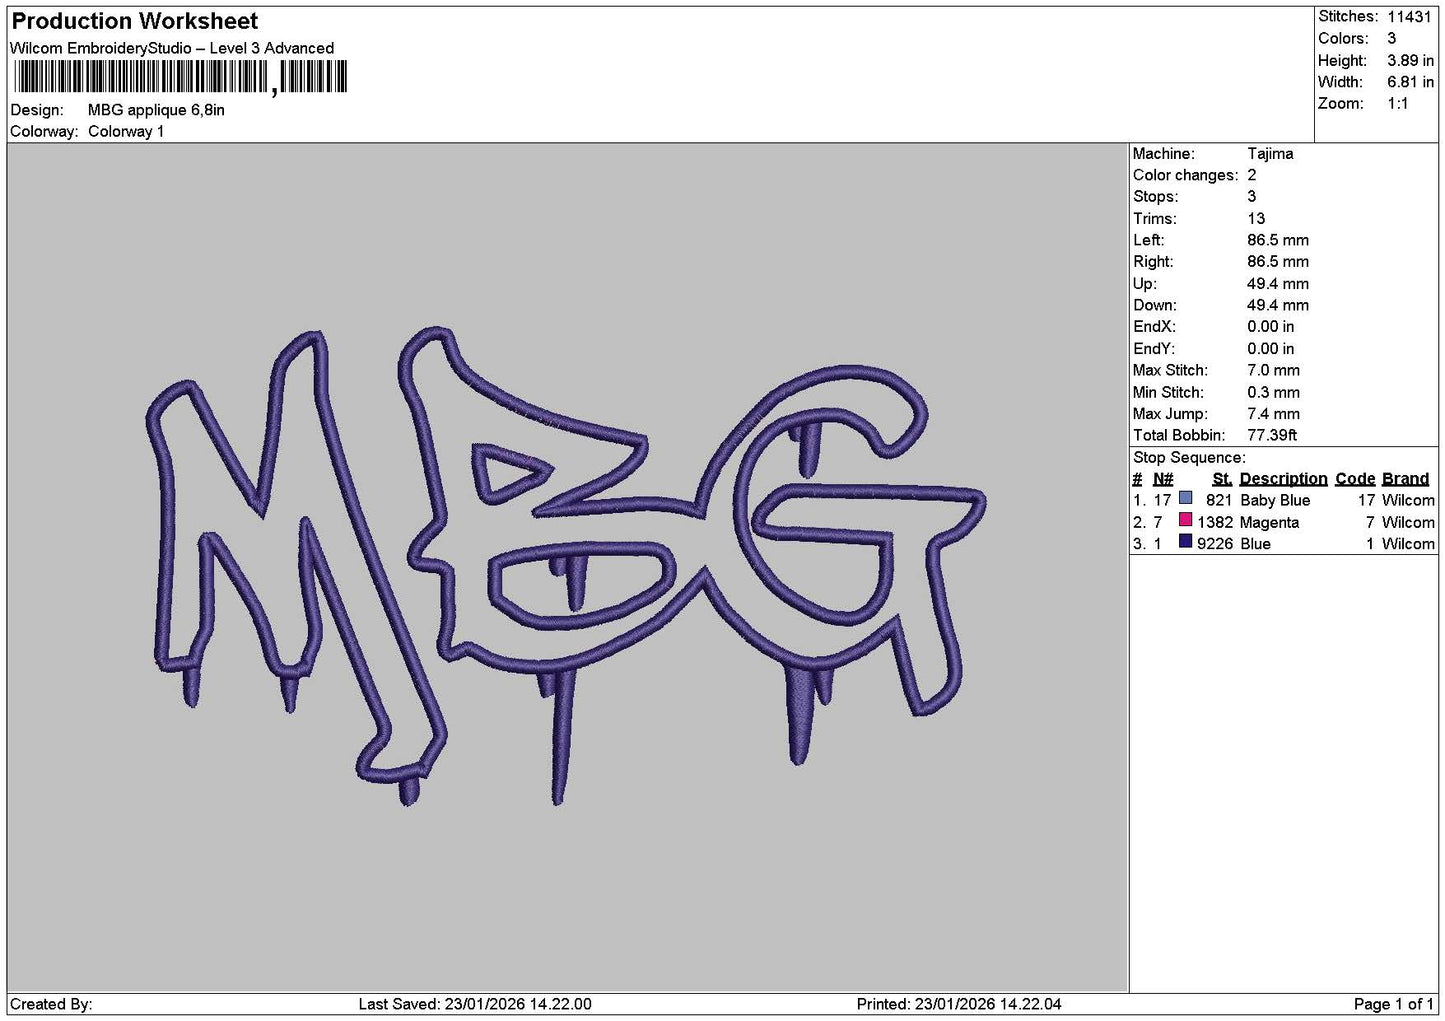This screenshot has height=1021, width=1445.
Task: Click the design name 'MBG applique 6,8in'
Action: [x=156, y=110]
